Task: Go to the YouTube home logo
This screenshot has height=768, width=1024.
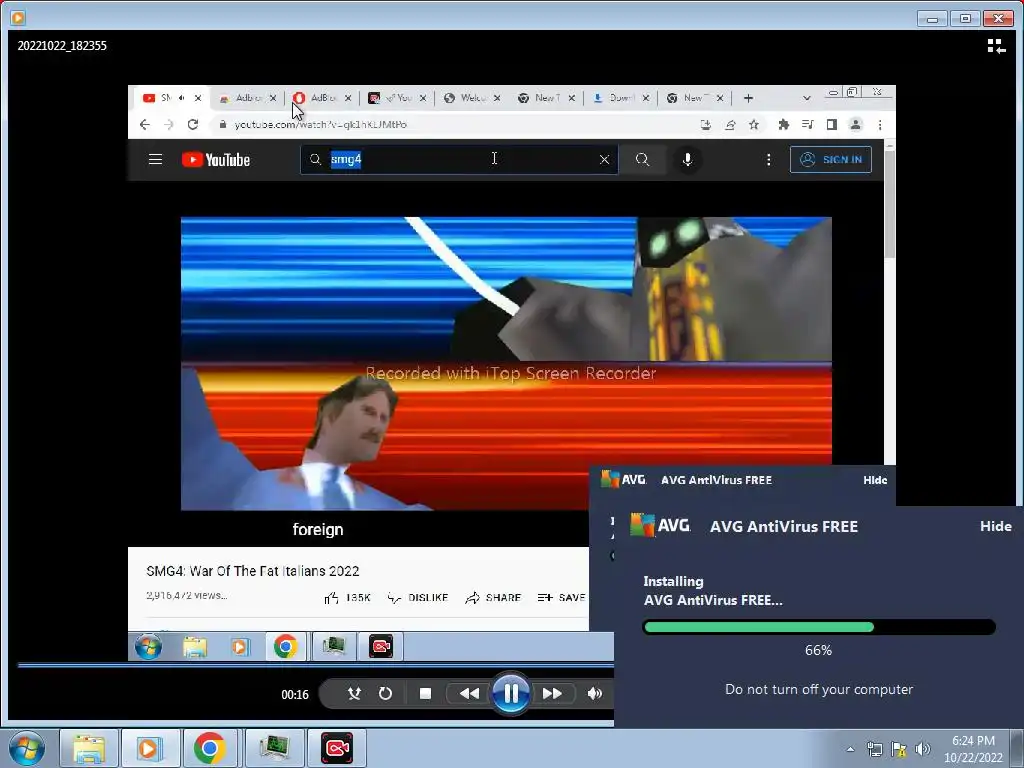Action: 216,159
